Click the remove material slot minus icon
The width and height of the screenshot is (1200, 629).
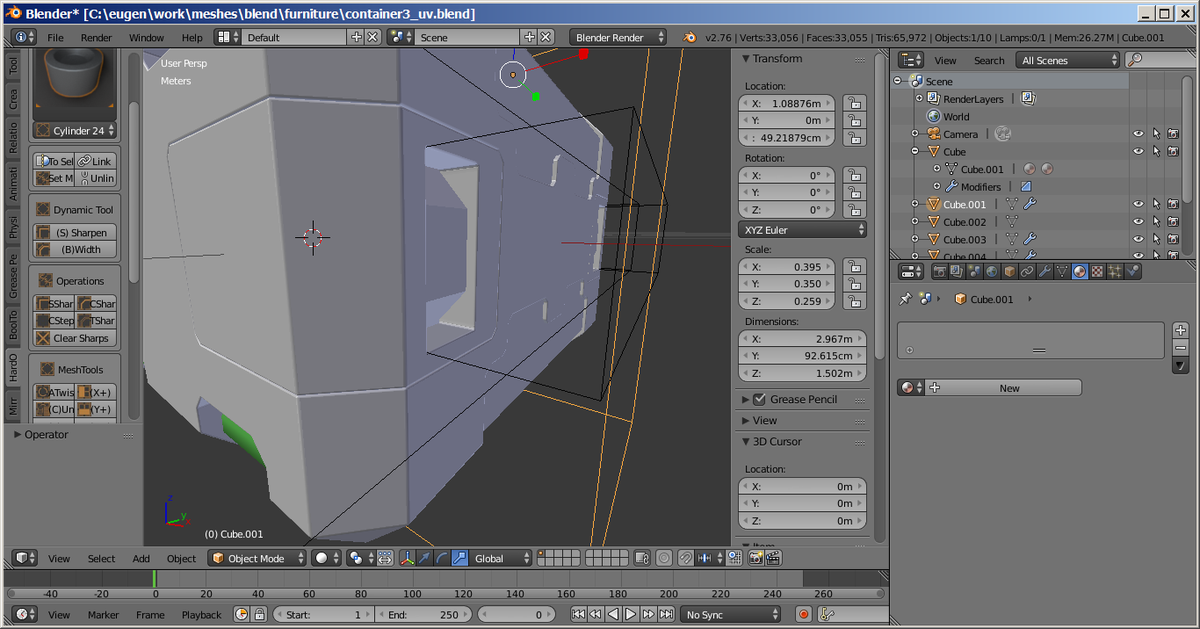[1180, 348]
